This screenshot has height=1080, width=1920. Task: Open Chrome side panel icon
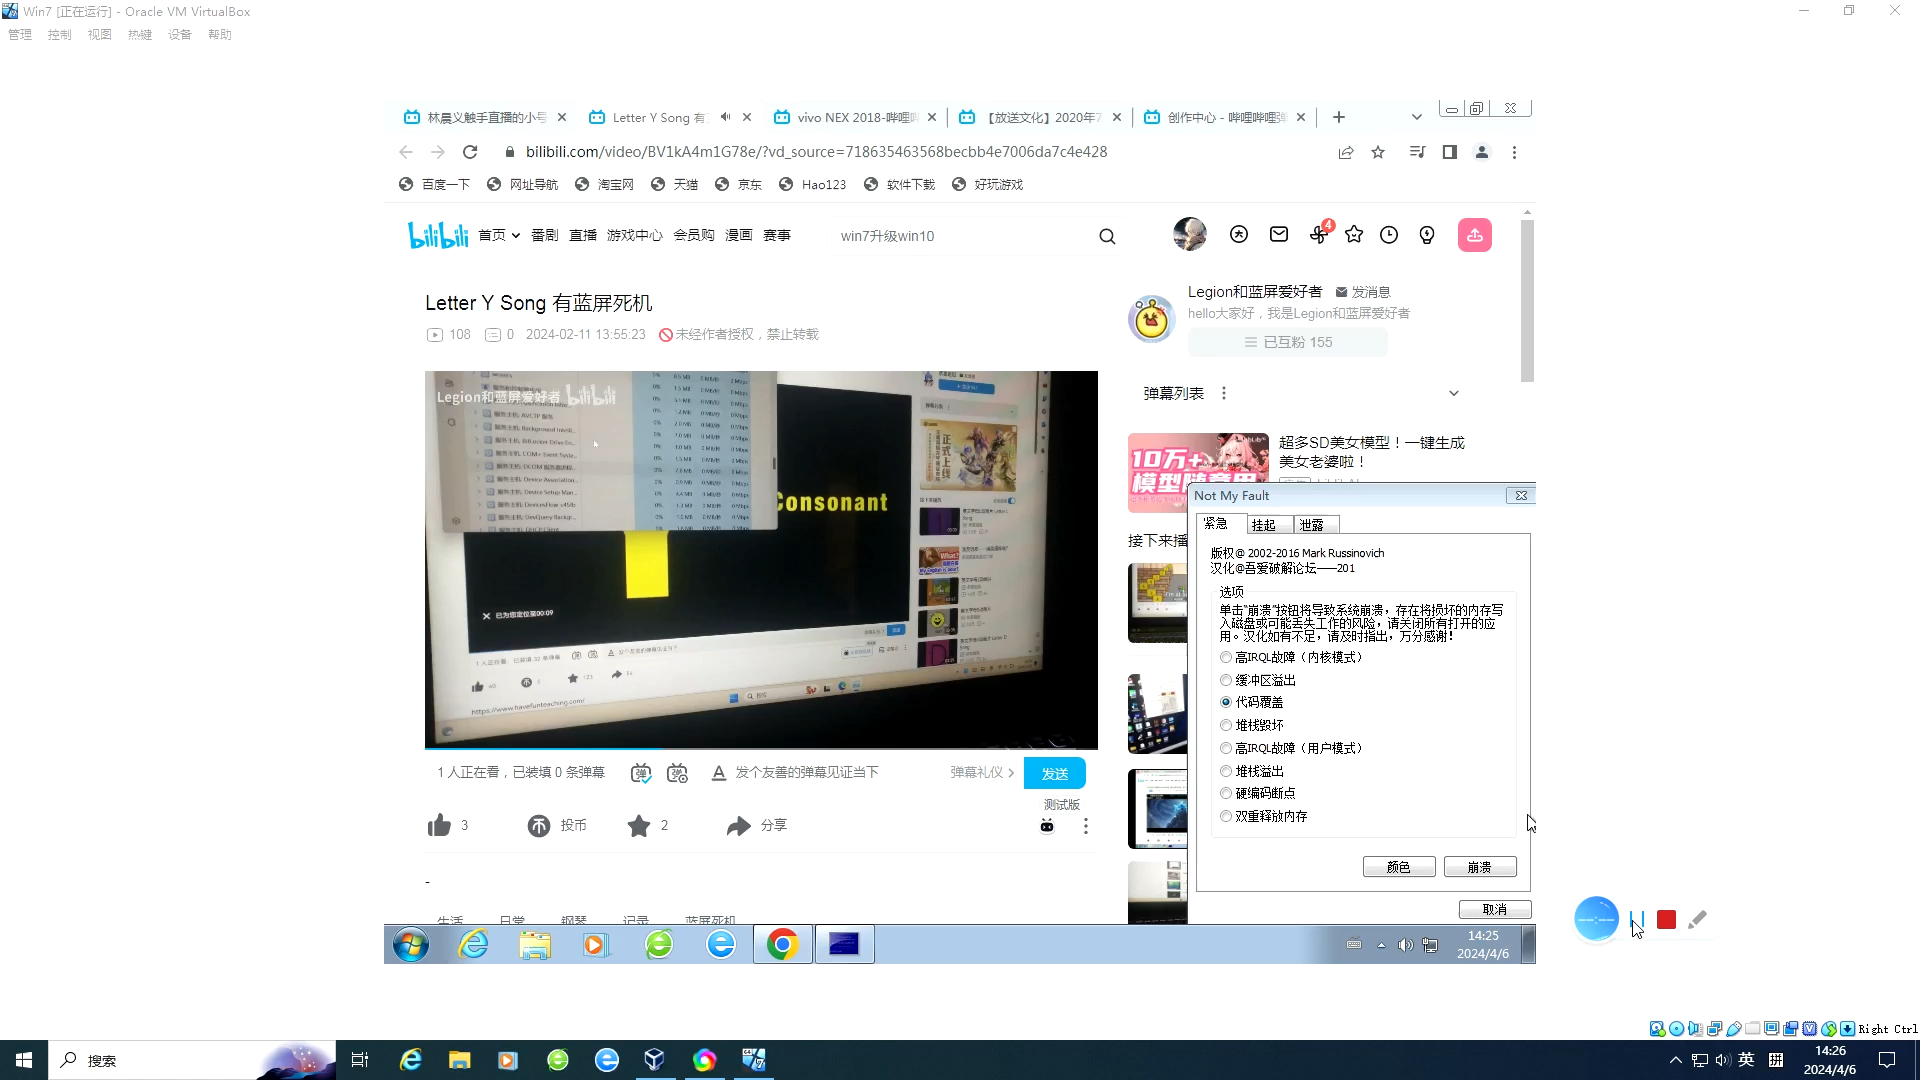(1449, 152)
